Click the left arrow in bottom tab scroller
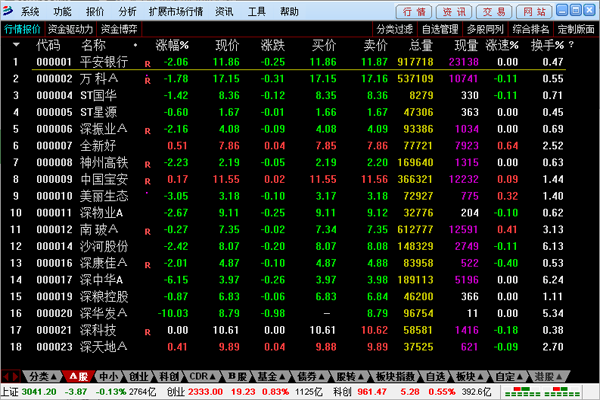600x400 pixels. pyautogui.click(x=6, y=377)
